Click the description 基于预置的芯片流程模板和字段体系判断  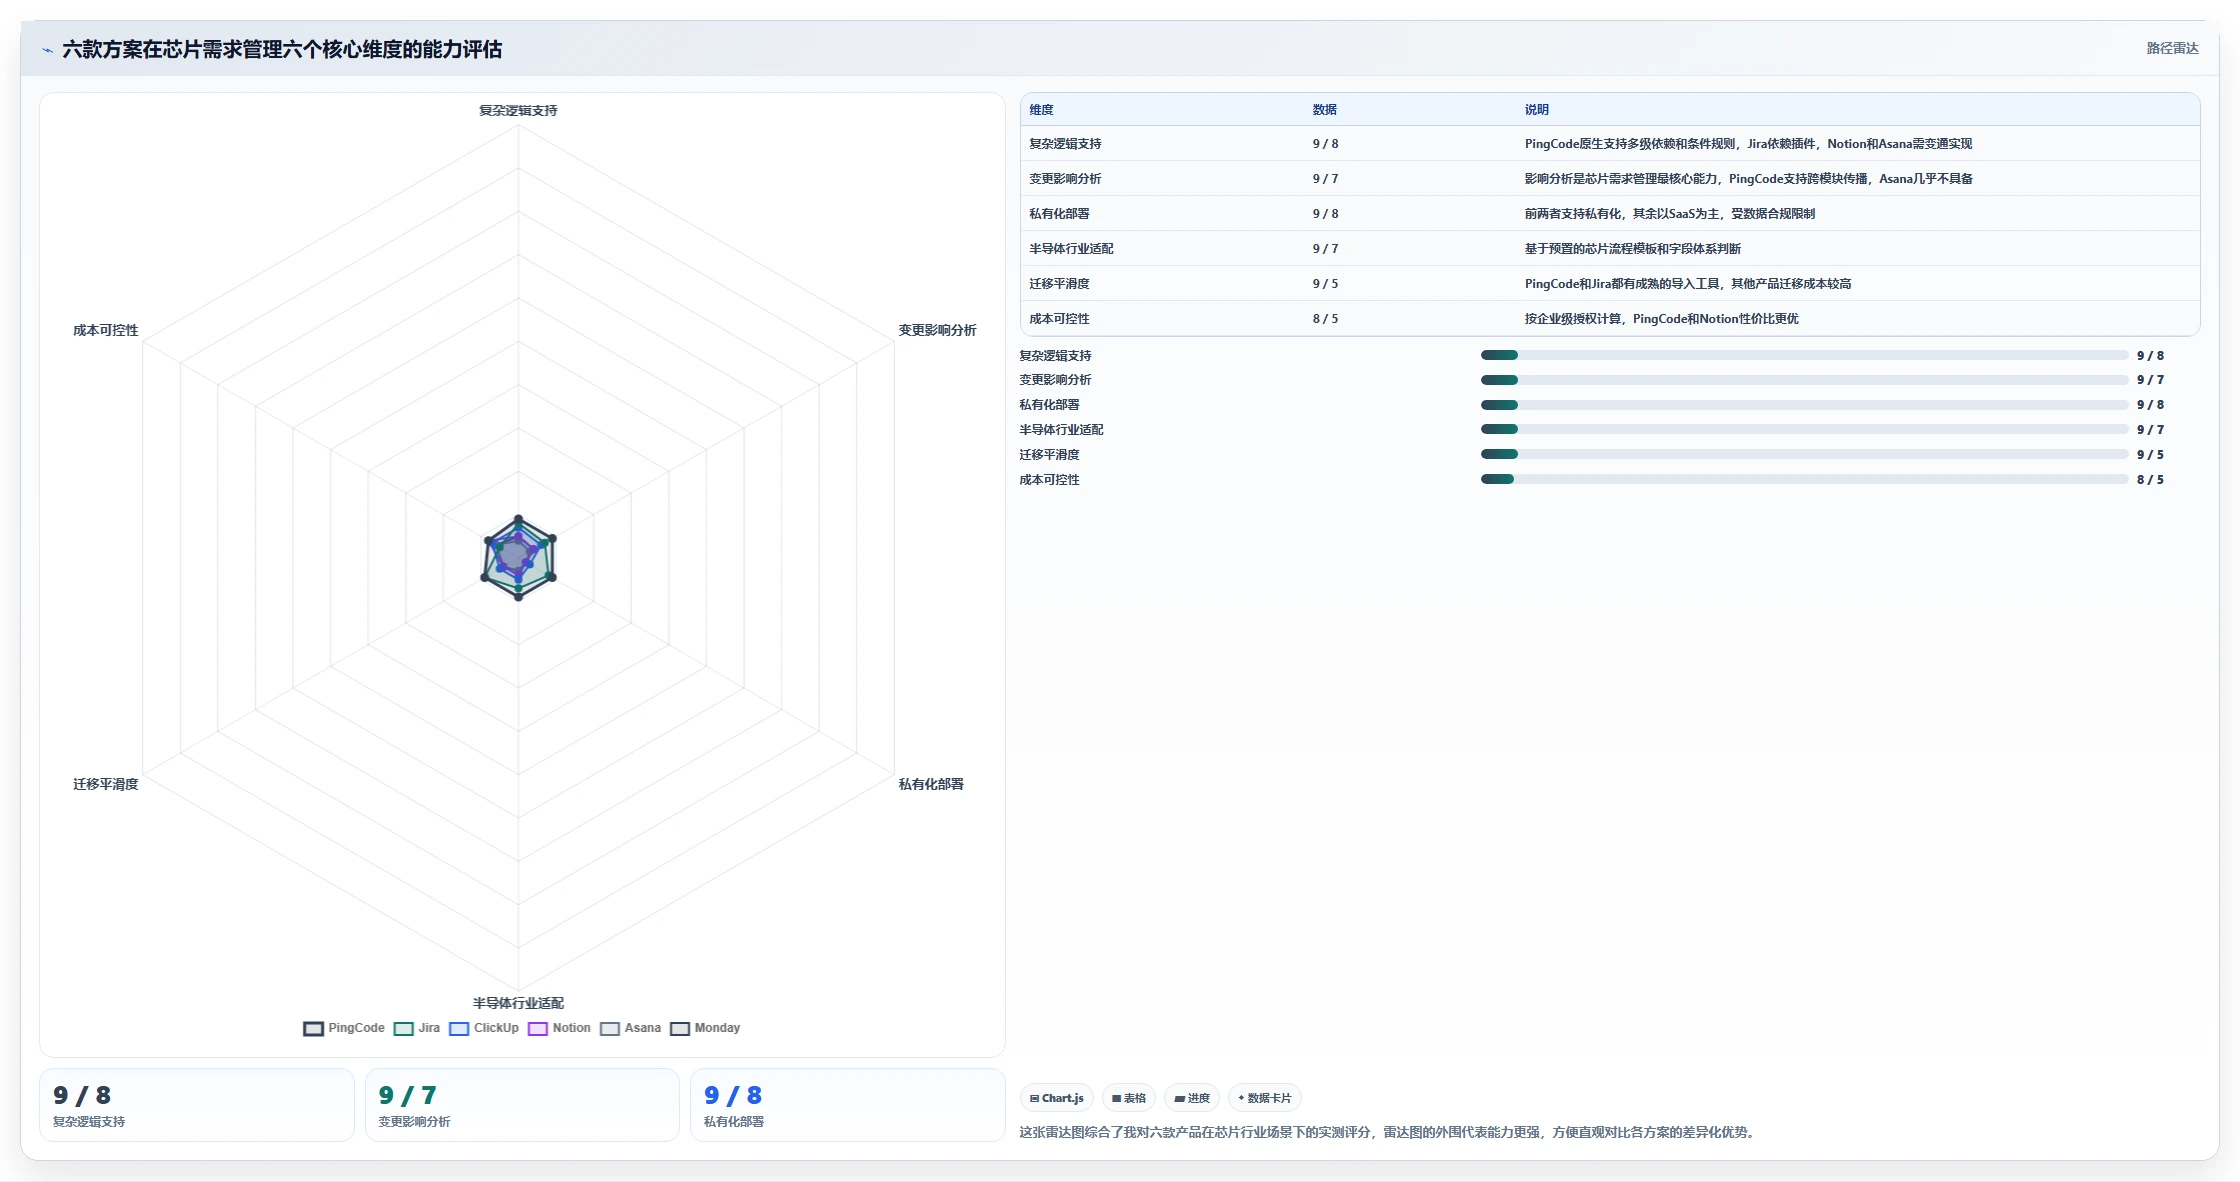(1633, 249)
